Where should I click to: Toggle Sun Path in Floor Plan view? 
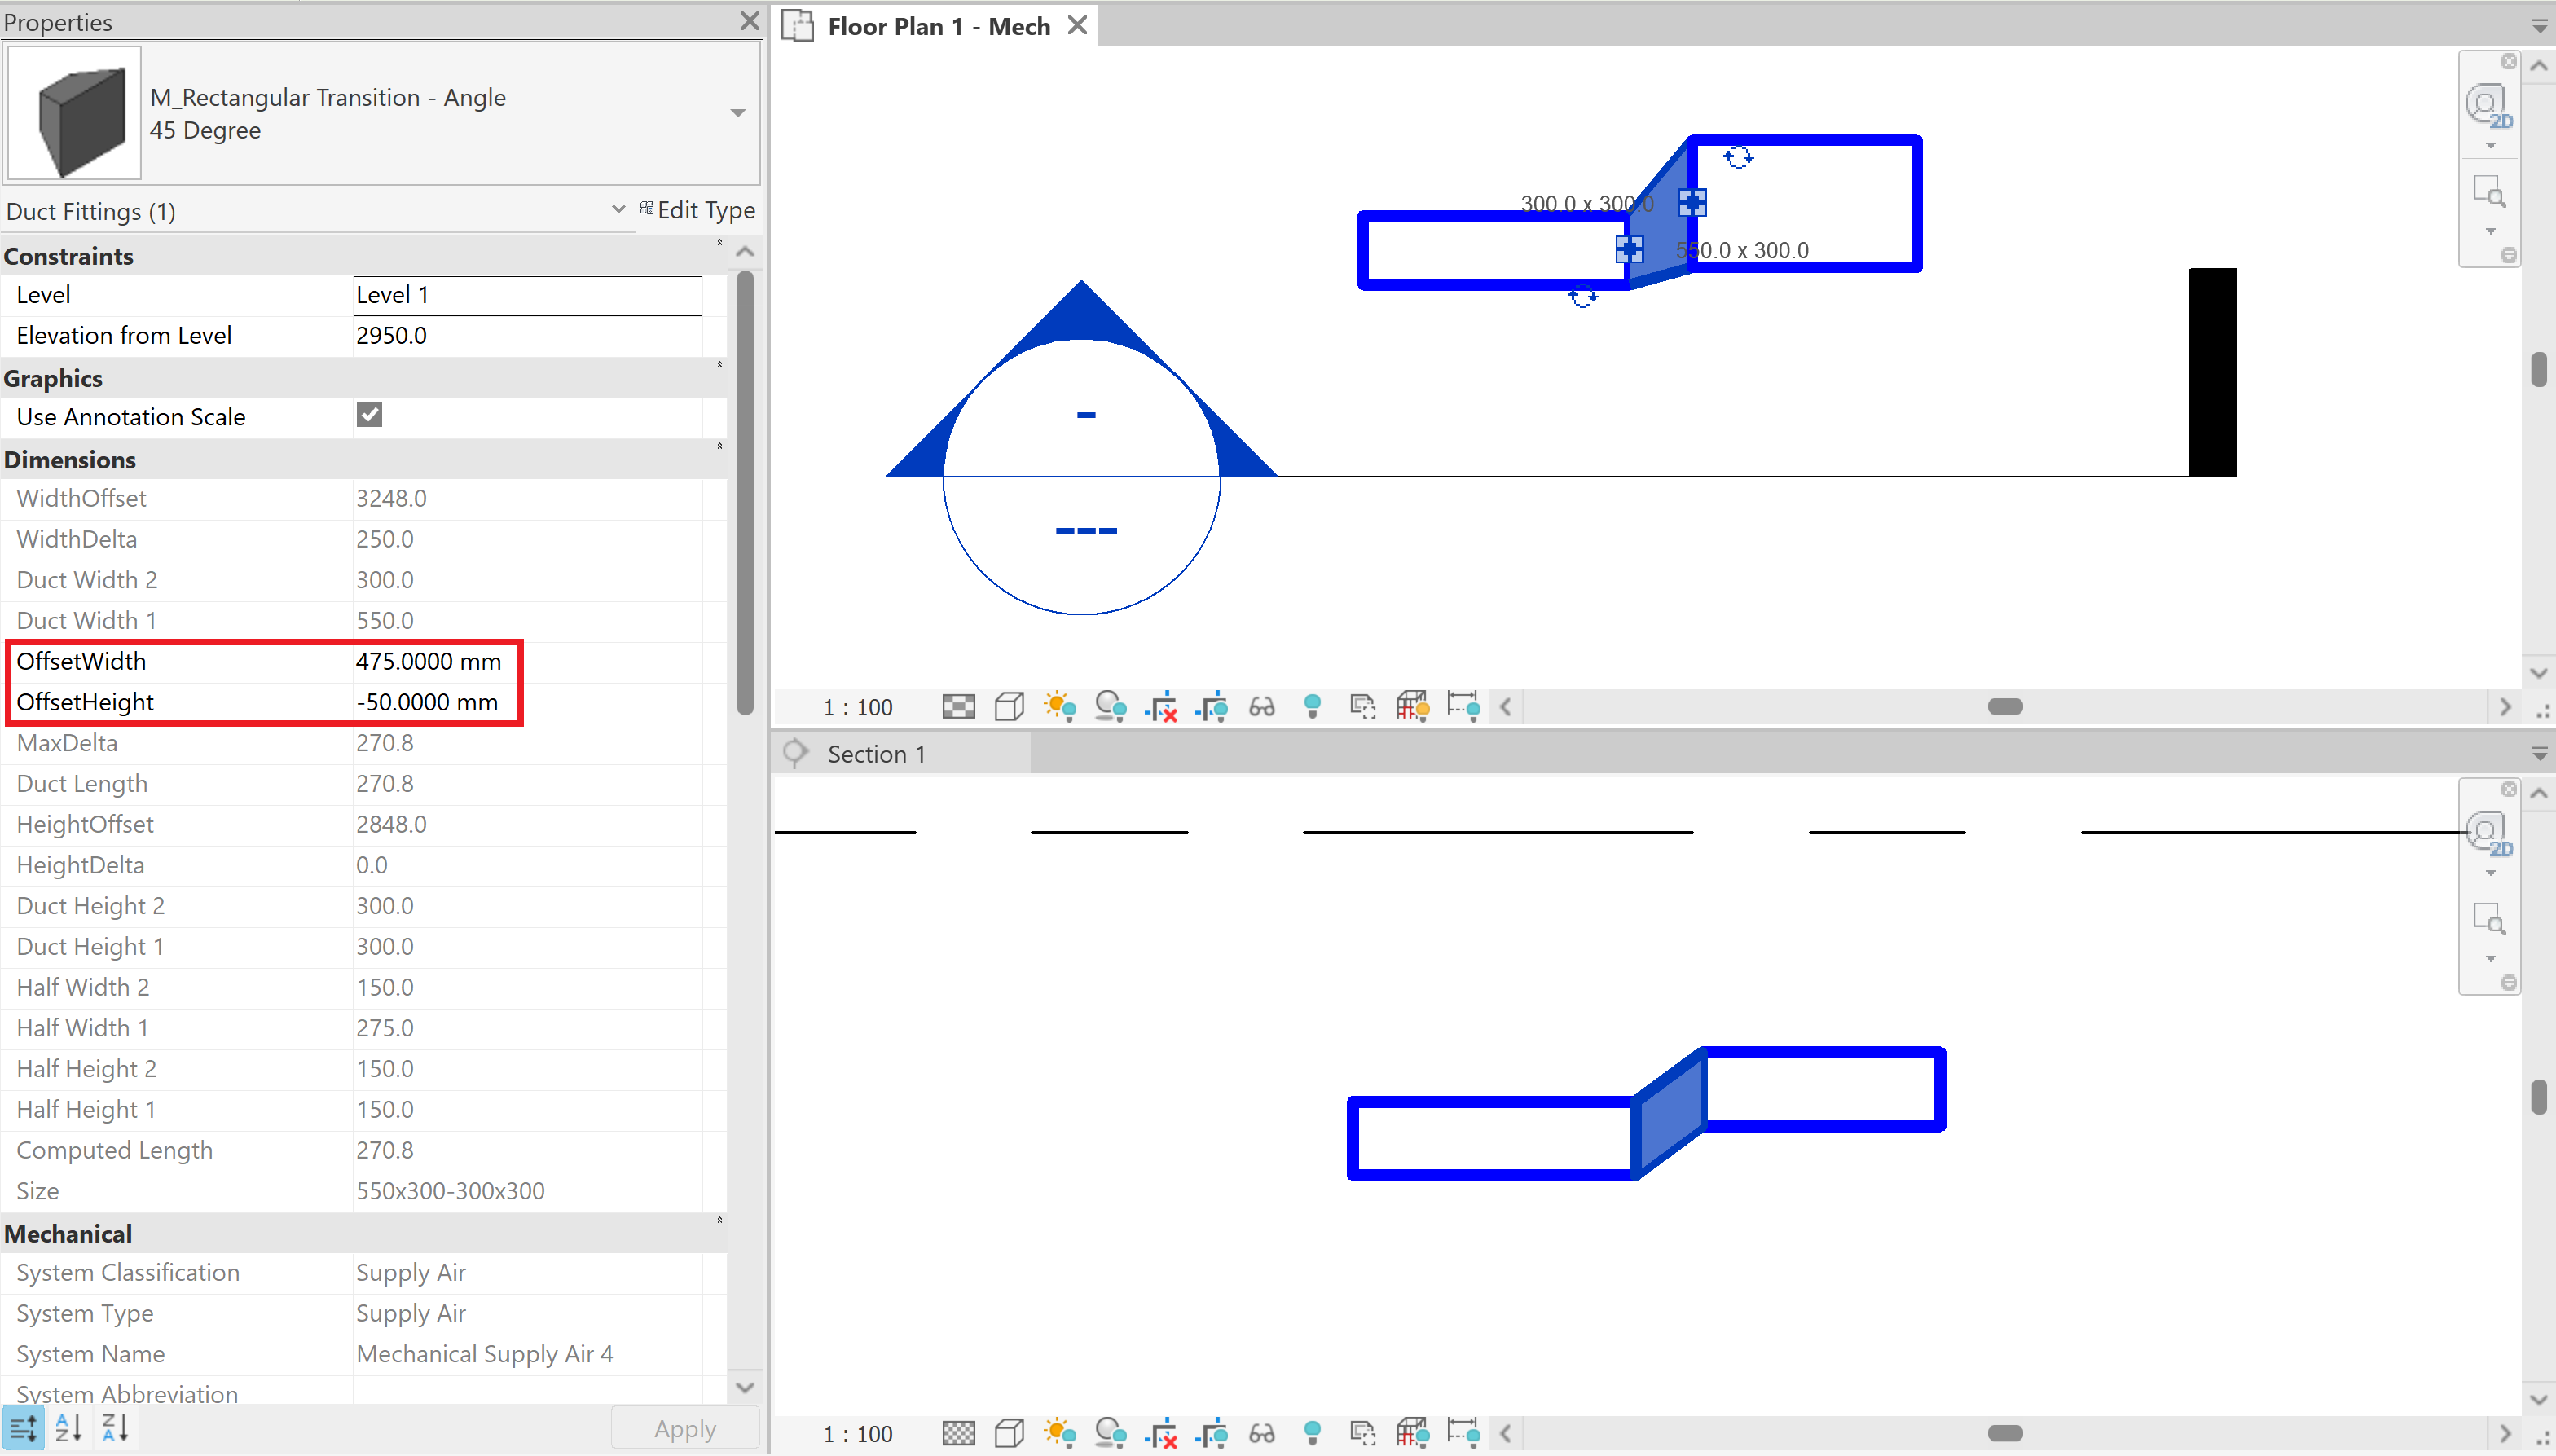coord(1059,707)
